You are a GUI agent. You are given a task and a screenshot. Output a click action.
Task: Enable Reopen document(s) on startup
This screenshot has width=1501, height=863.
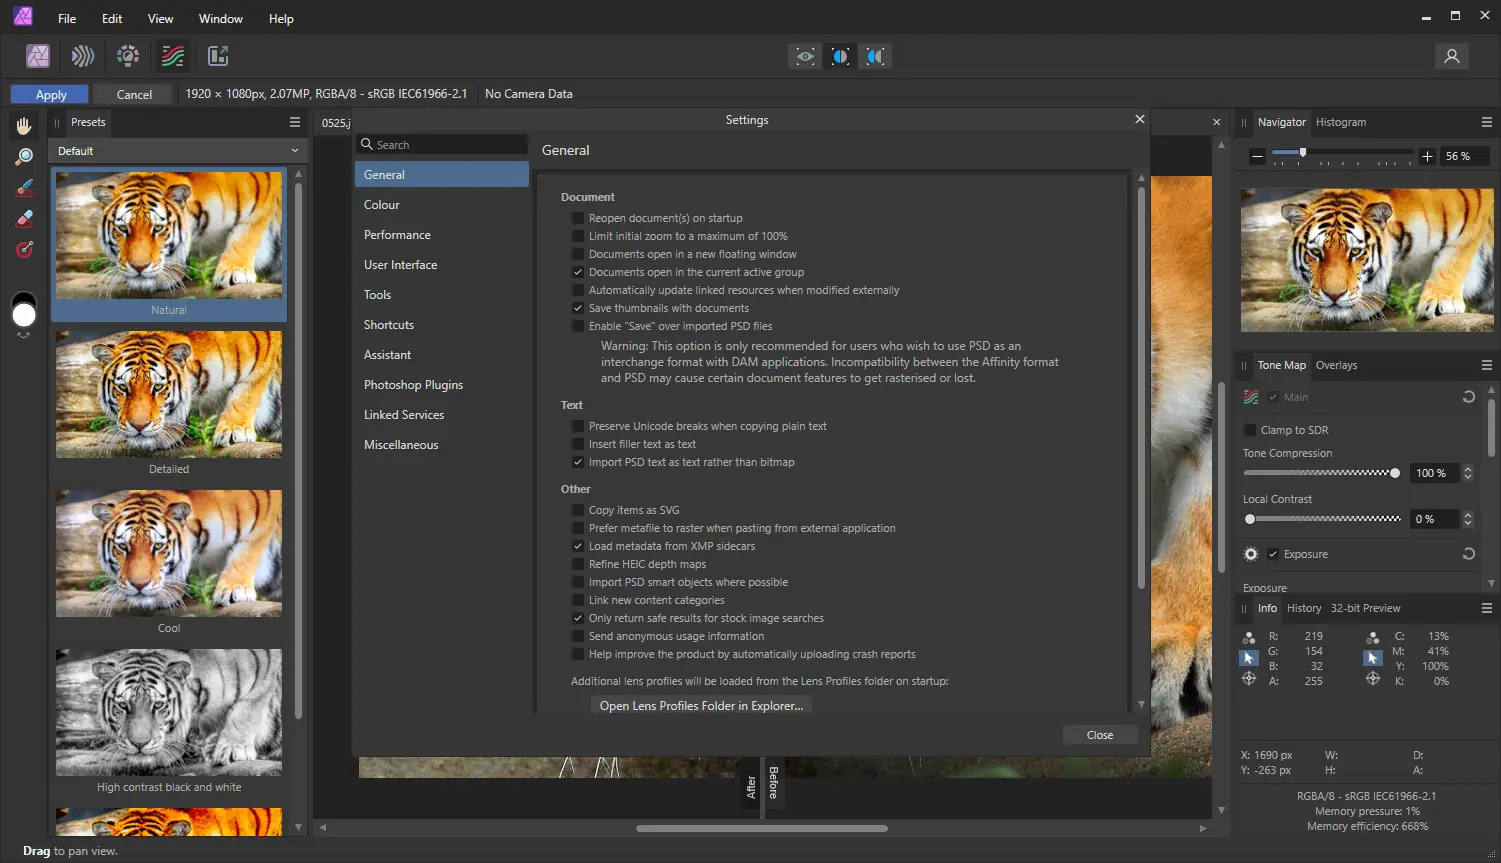coord(578,218)
